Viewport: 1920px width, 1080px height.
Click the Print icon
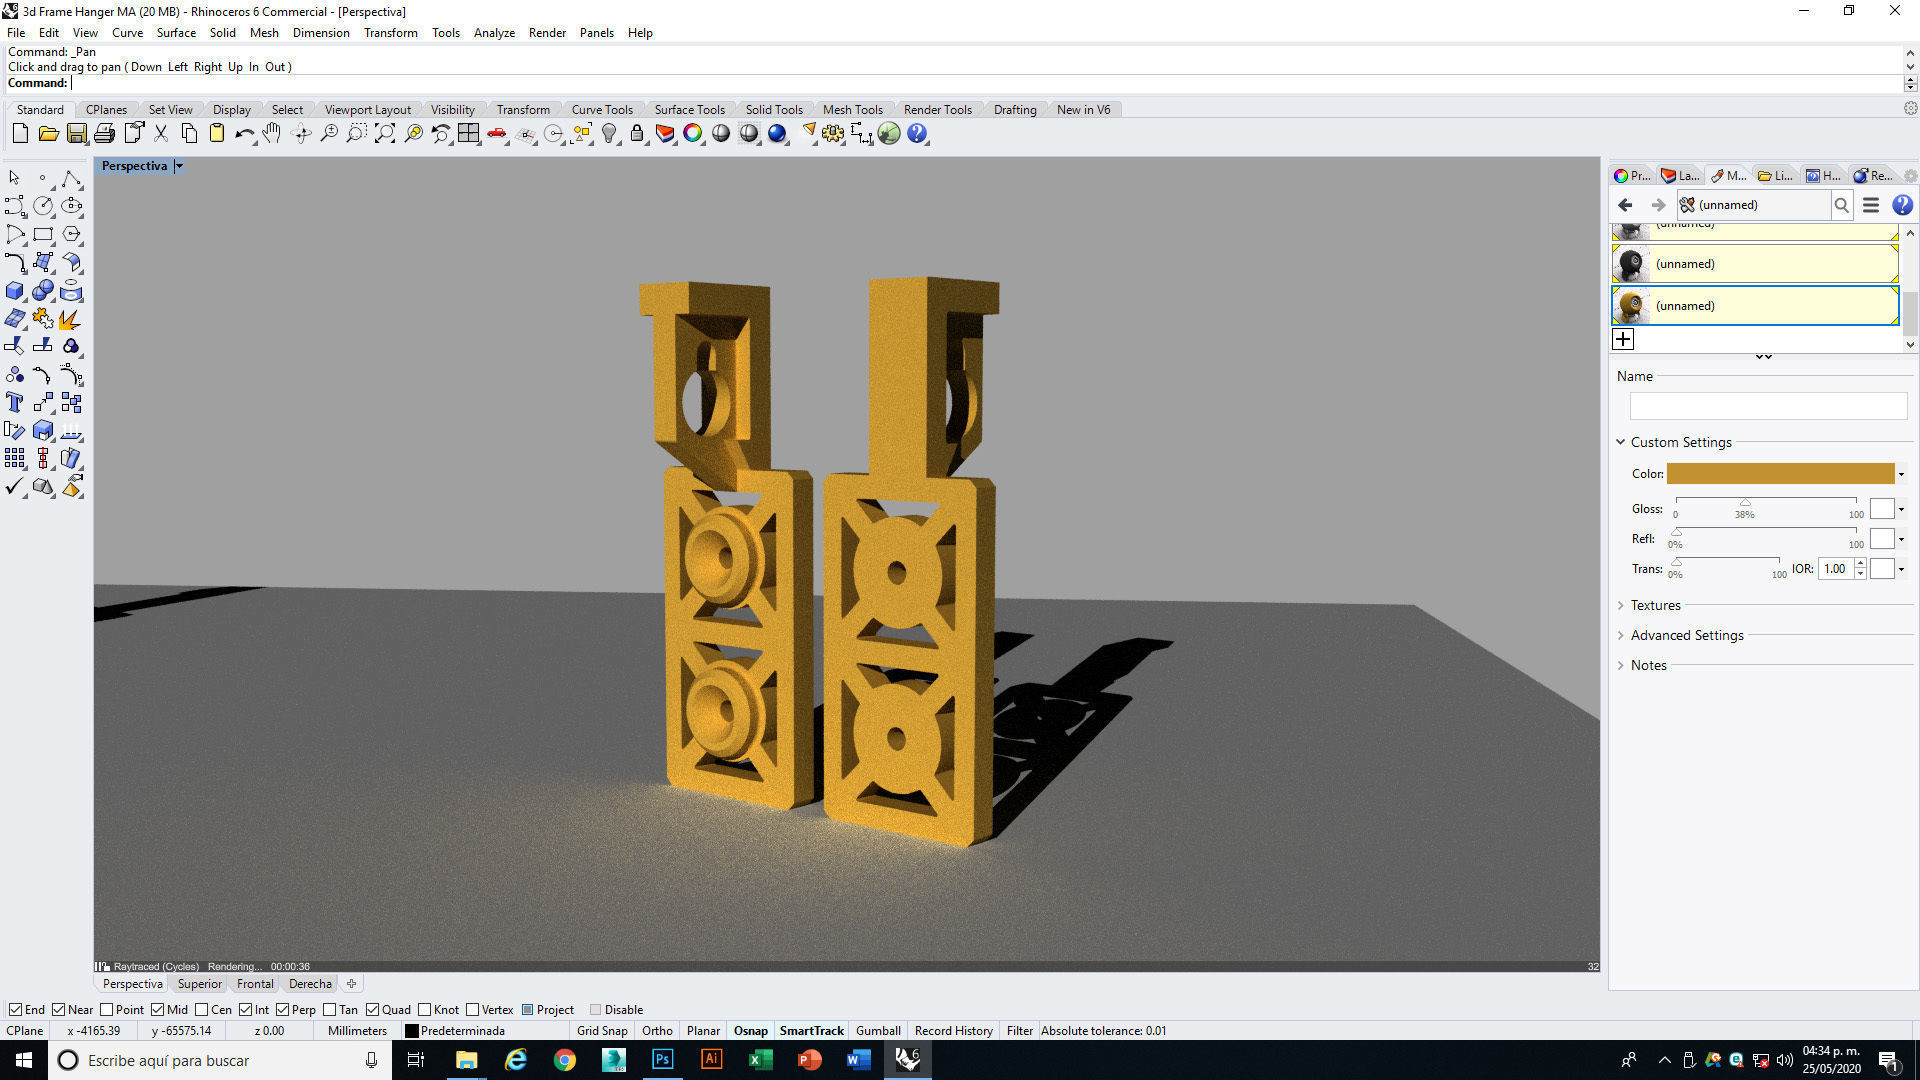[104, 133]
